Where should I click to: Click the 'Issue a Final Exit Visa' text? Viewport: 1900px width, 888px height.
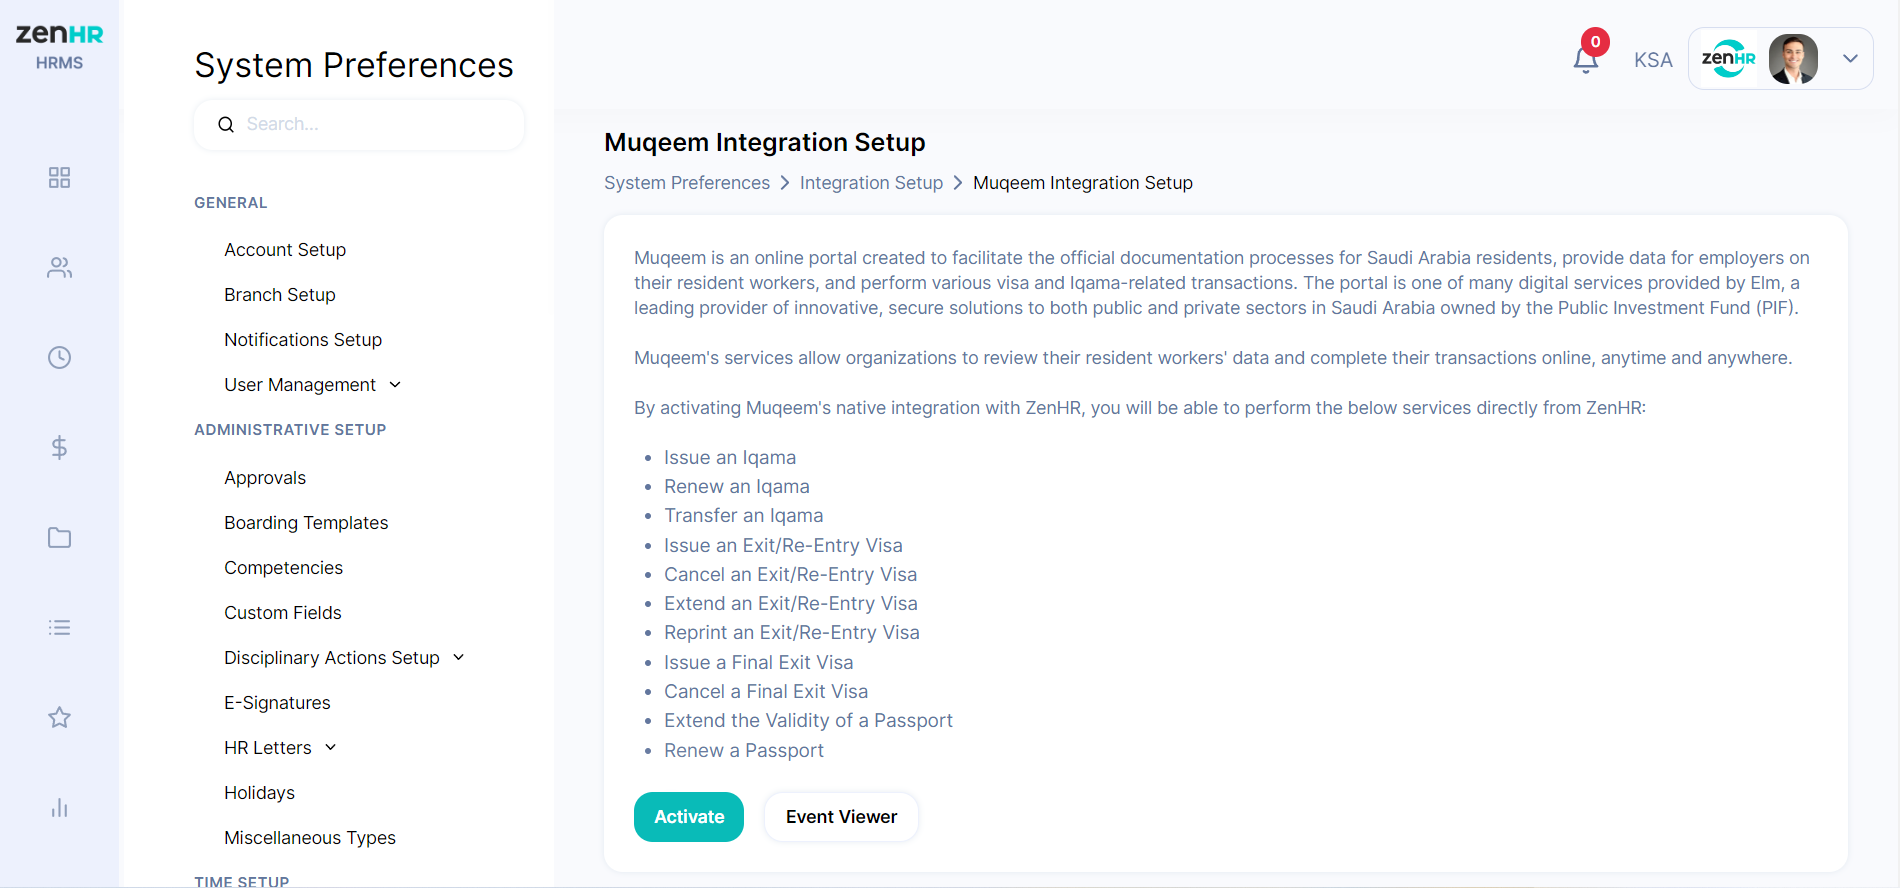[759, 663]
